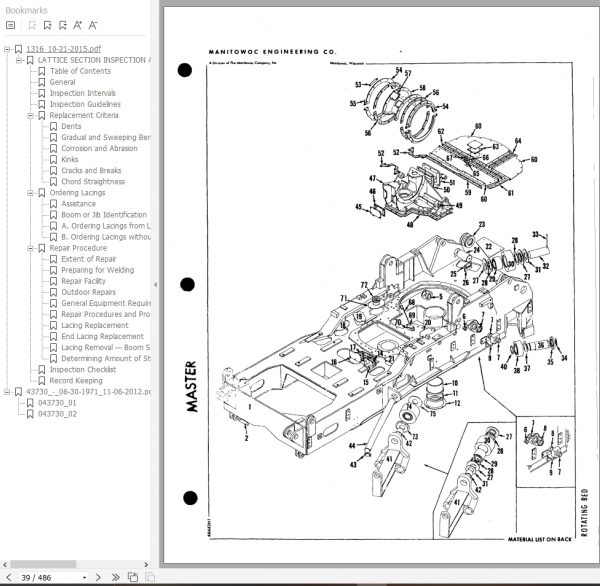This screenshot has width=600, height=586.
Task: Go to the previous page arrow
Action: [x=9, y=577]
